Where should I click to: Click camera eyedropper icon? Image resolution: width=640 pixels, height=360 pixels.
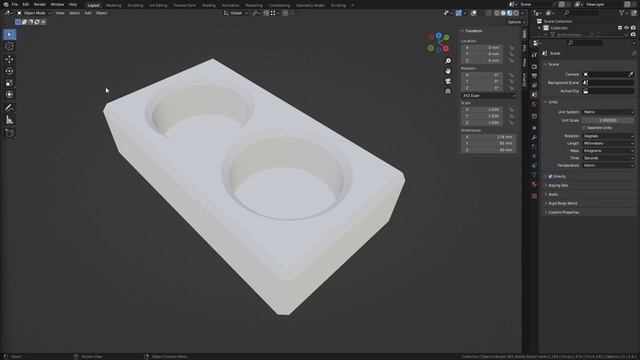[x=631, y=74]
